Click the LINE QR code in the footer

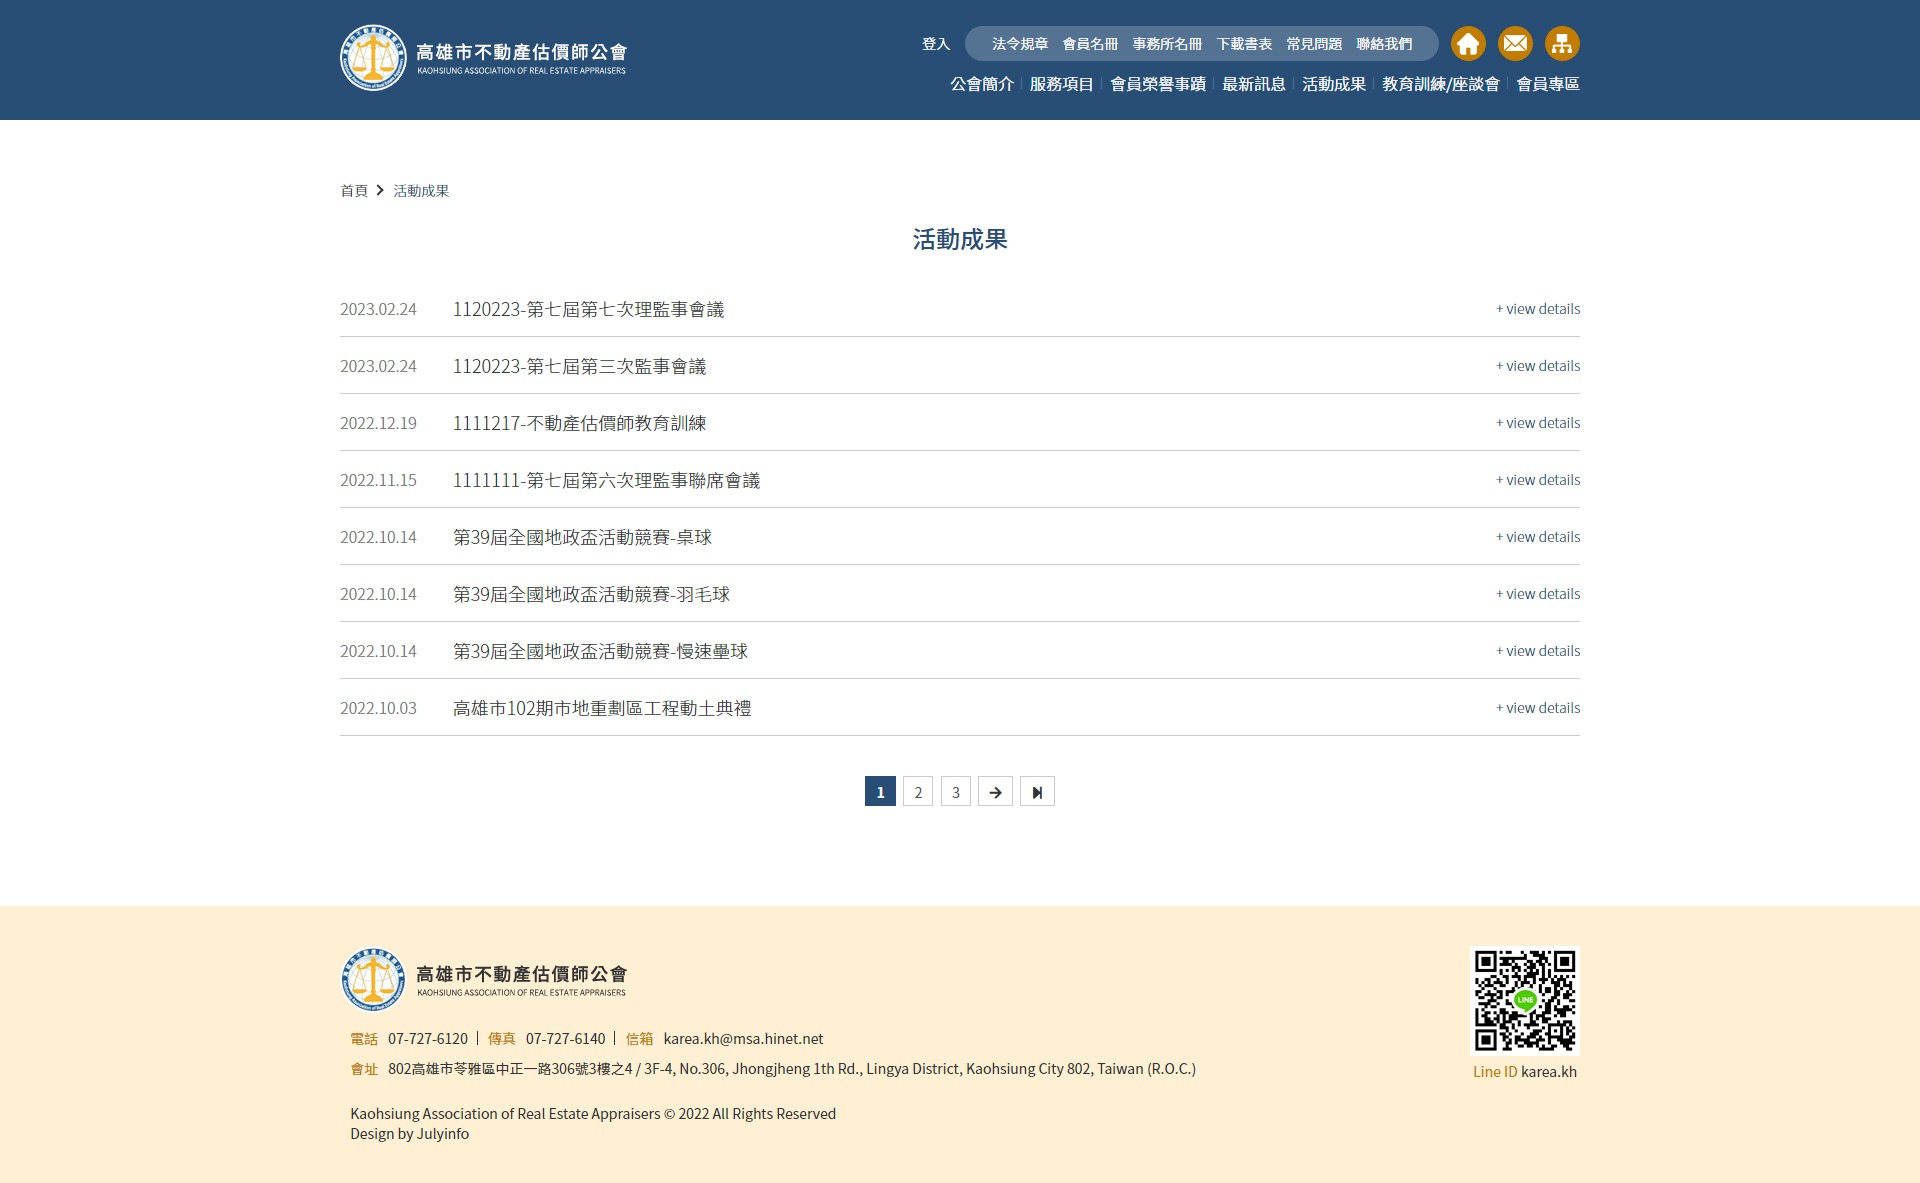[x=1524, y=1001]
